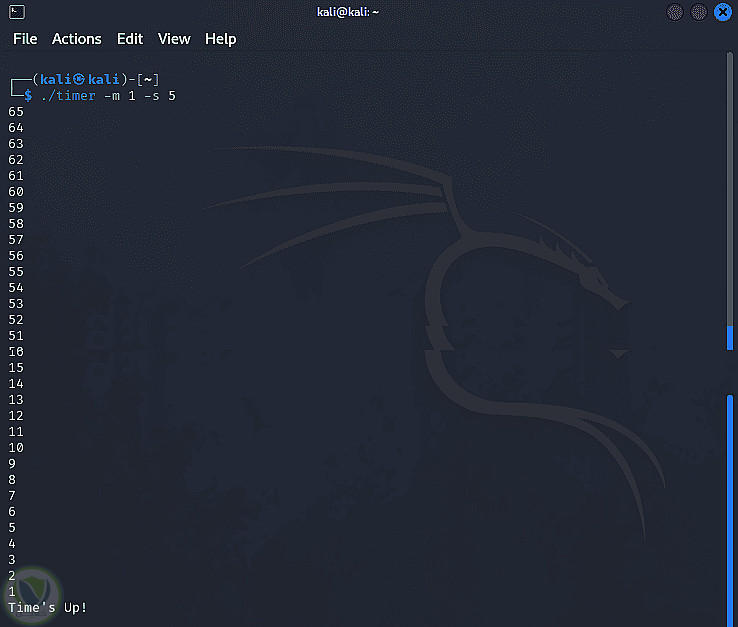
Task: Click the ./timer command text
Action: (68, 96)
